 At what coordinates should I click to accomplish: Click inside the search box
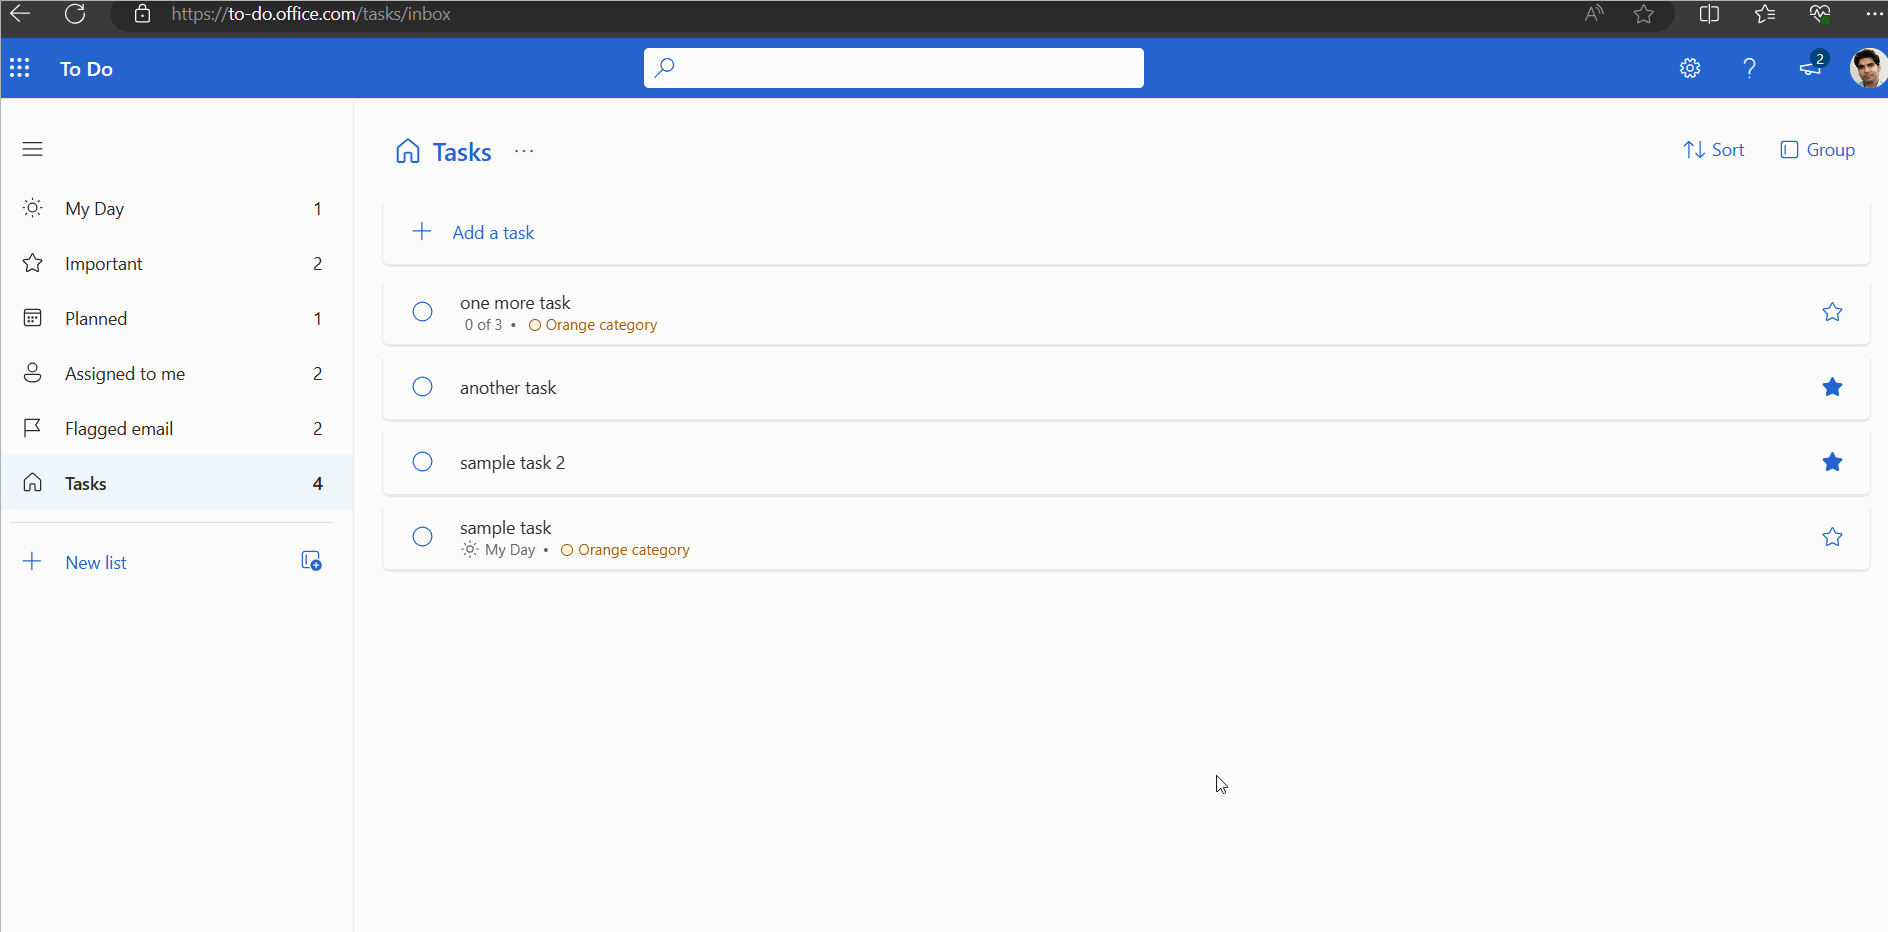tap(893, 67)
